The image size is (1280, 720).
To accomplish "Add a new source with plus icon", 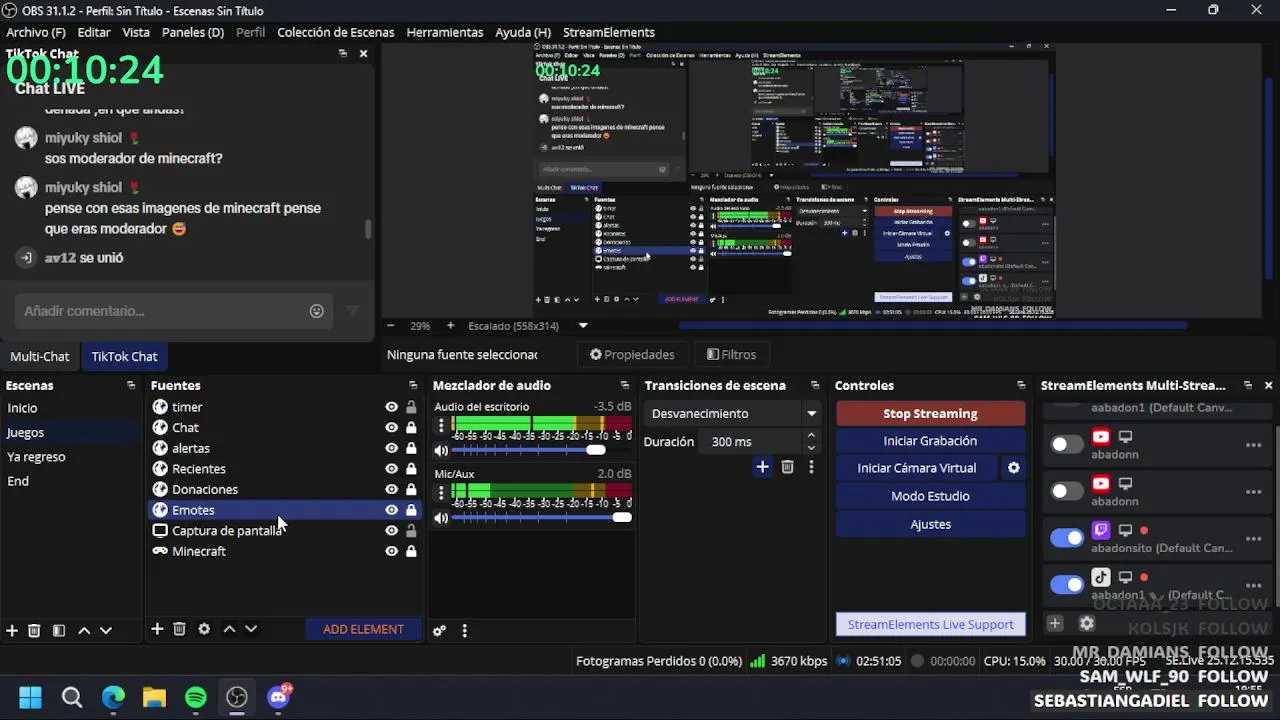I will point(157,629).
